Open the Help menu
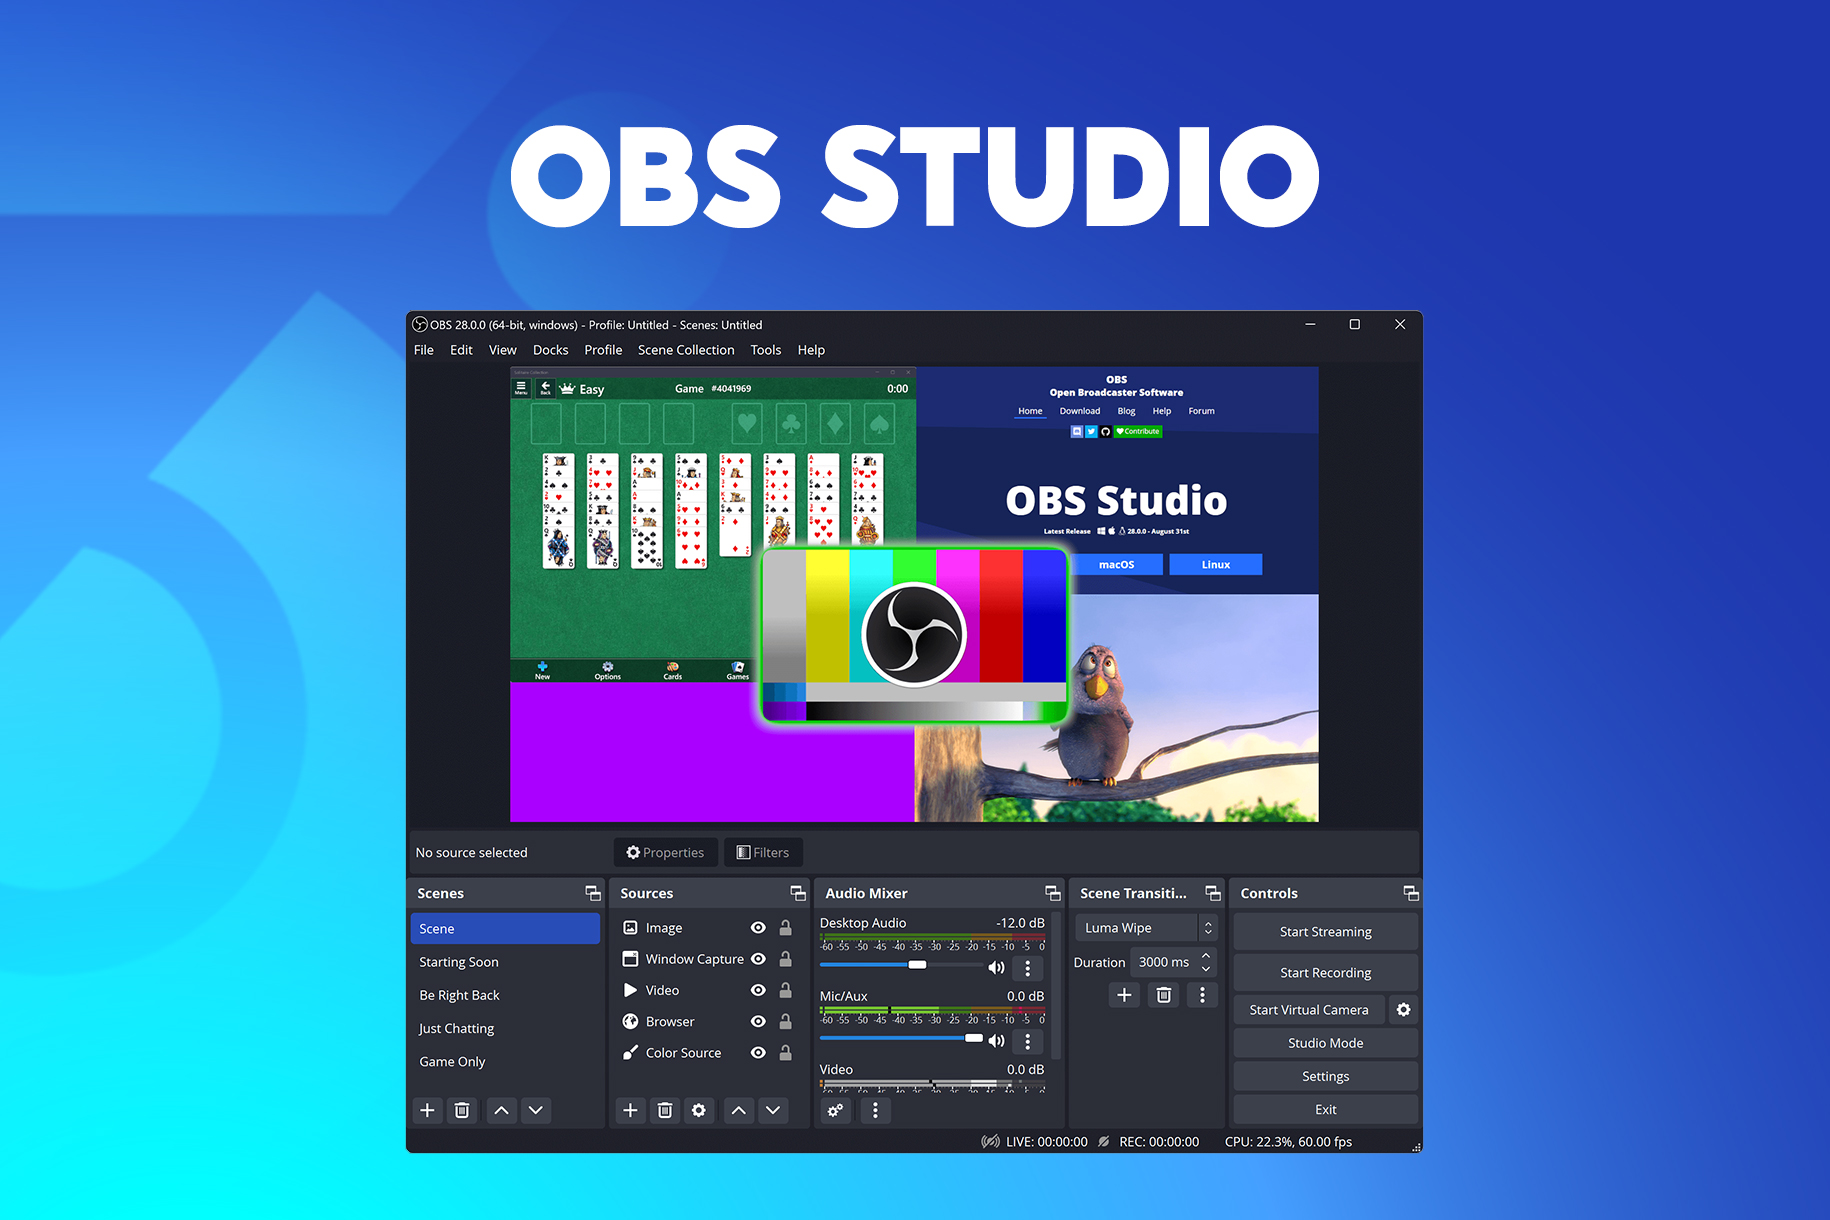Image resolution: width=1830 pixels, height=1220 pixels. tap(811, 350)
